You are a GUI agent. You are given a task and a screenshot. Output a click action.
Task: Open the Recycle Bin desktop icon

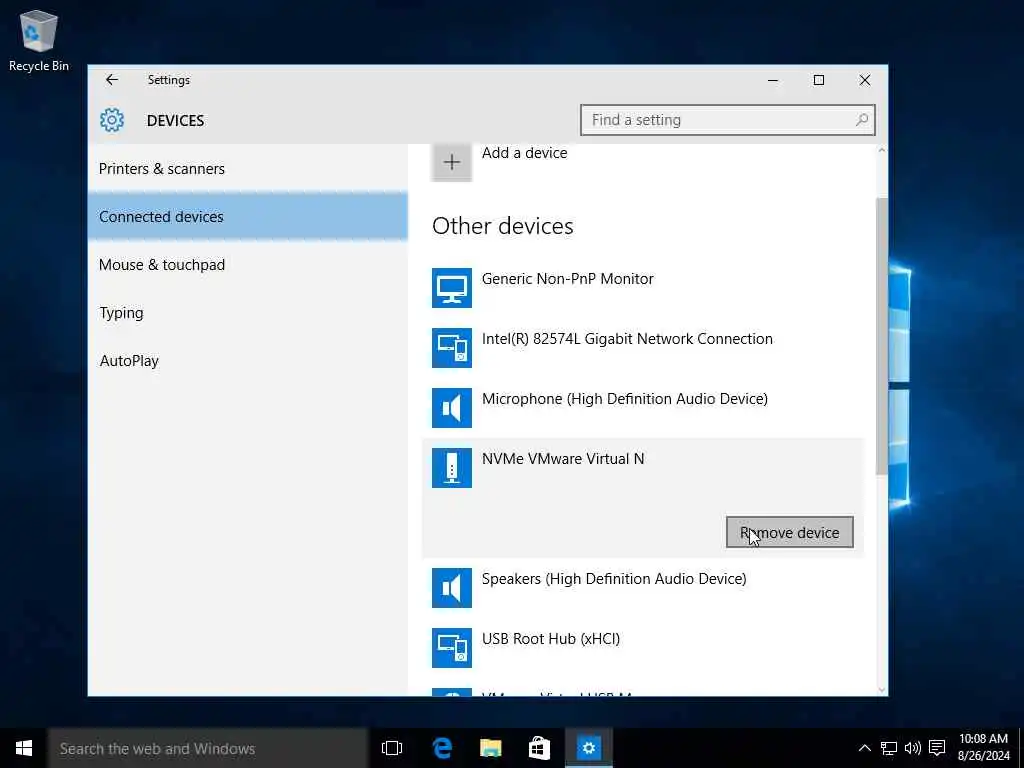[x=39, y=40]
